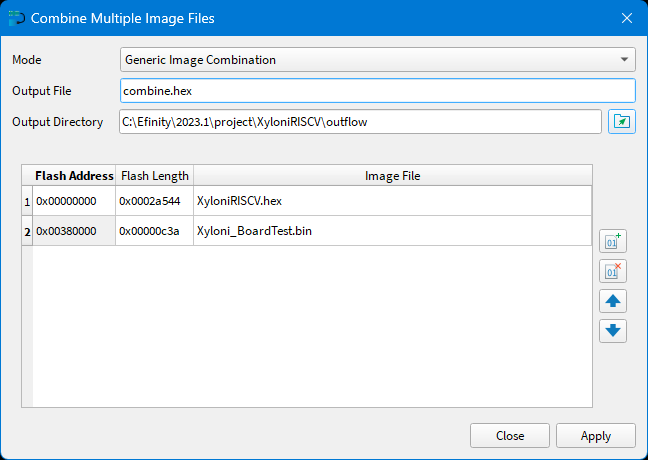Click the Apply button

tap(596, 436)
